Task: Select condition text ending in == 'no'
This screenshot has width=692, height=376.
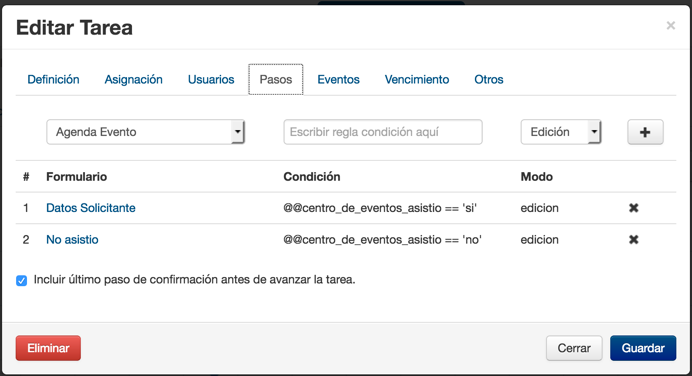Action: coord(382,240)
